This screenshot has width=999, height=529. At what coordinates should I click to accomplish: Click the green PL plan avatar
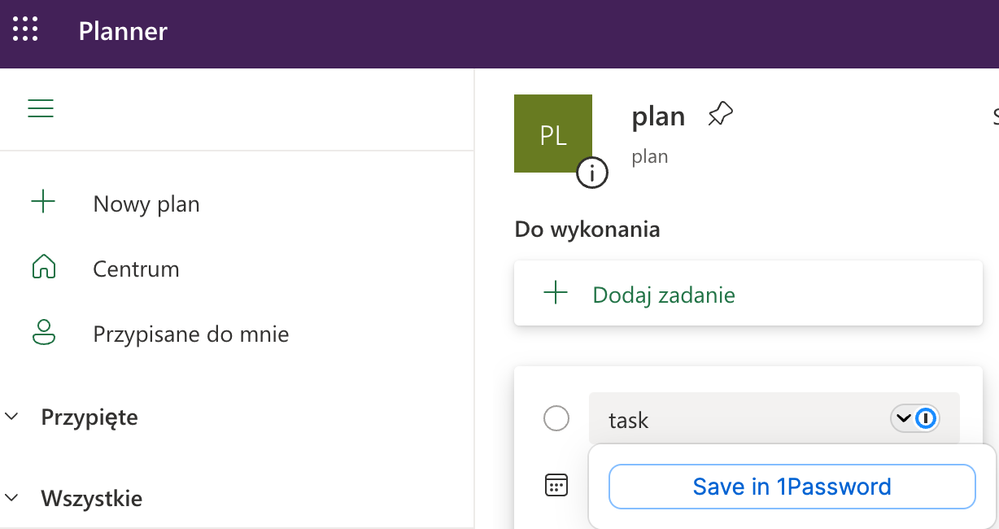click(552, 134)
